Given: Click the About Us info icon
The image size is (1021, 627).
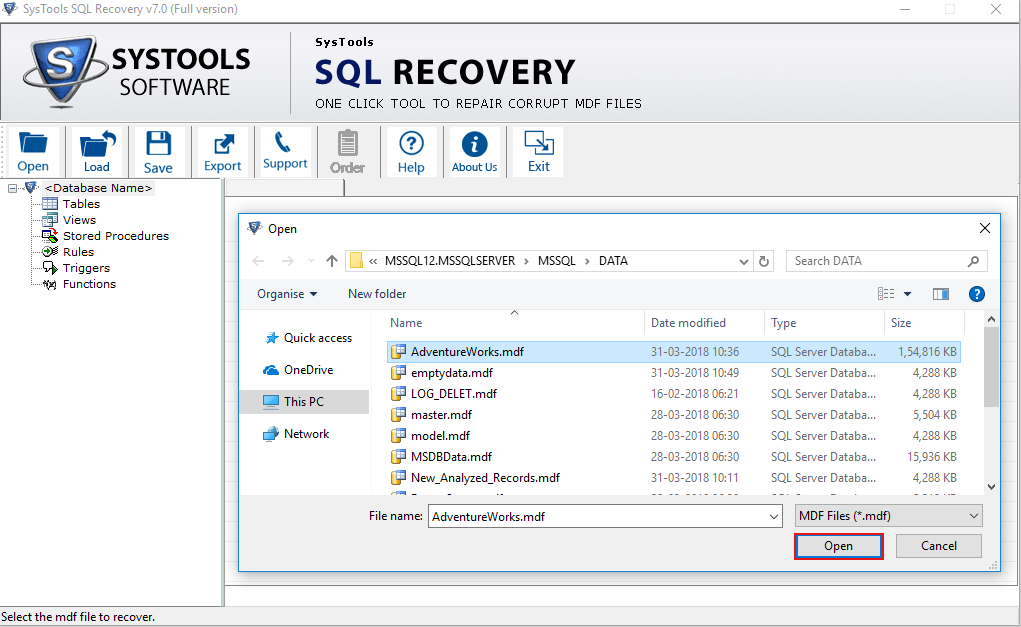Looking at the screenshot, I should click(475, 152).
